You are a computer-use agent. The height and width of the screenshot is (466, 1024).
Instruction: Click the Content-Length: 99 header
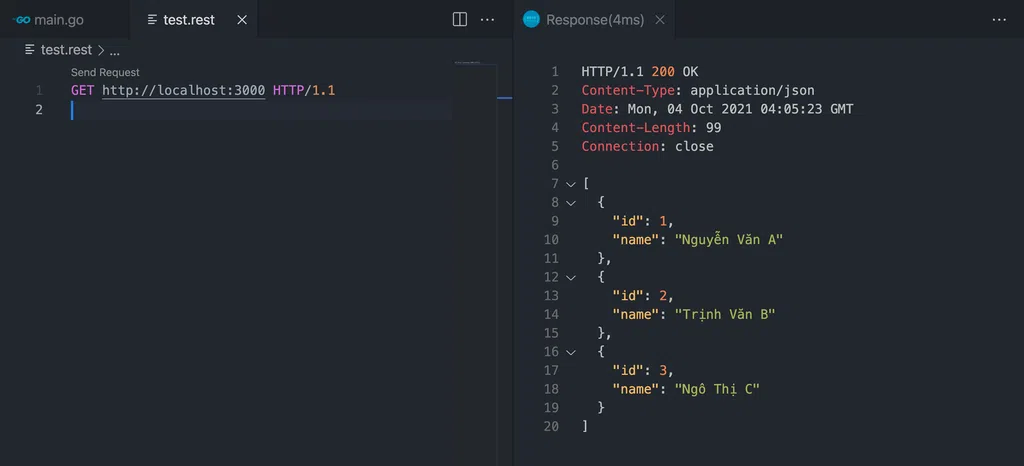click(x=651, y=128)
